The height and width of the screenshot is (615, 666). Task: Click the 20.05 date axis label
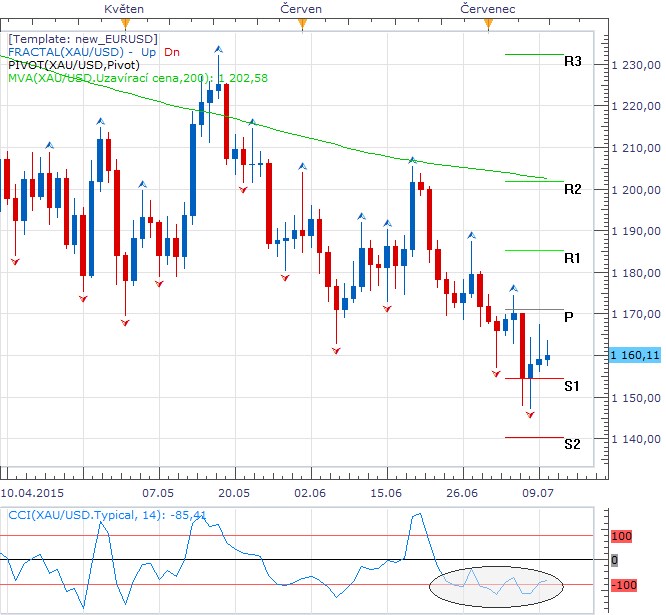[234, 493]
